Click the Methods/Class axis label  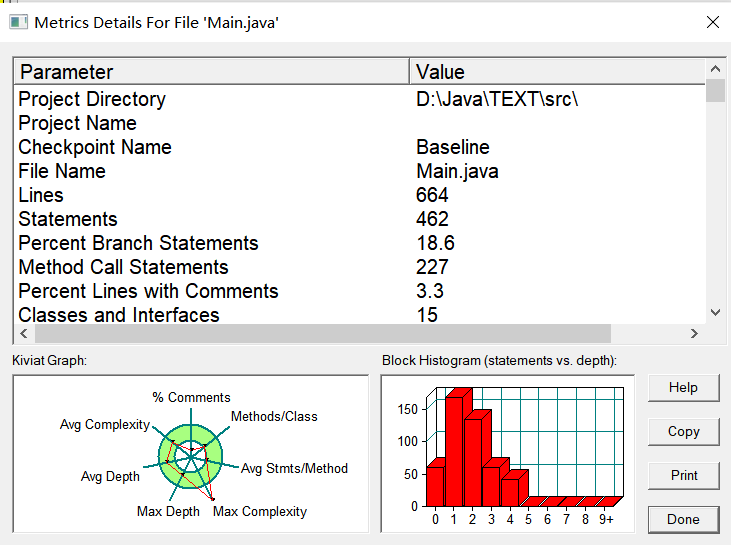(274, 416)
